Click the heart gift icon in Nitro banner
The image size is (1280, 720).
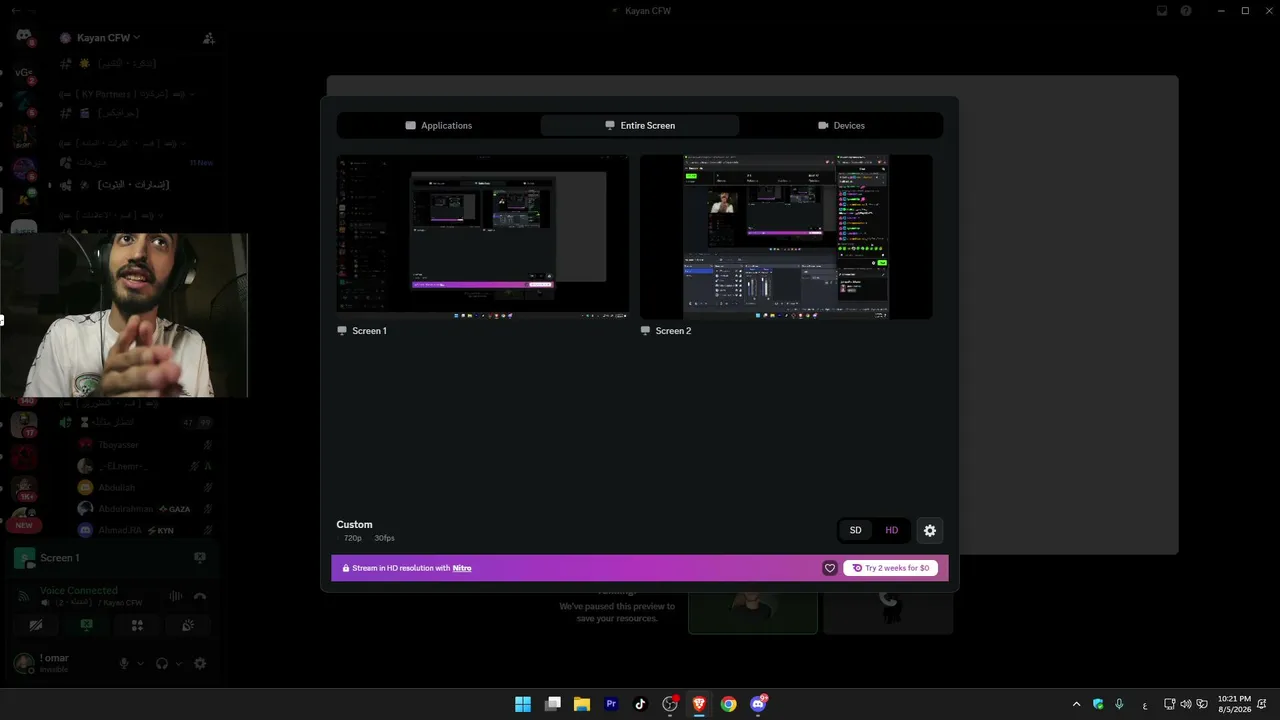830,568
